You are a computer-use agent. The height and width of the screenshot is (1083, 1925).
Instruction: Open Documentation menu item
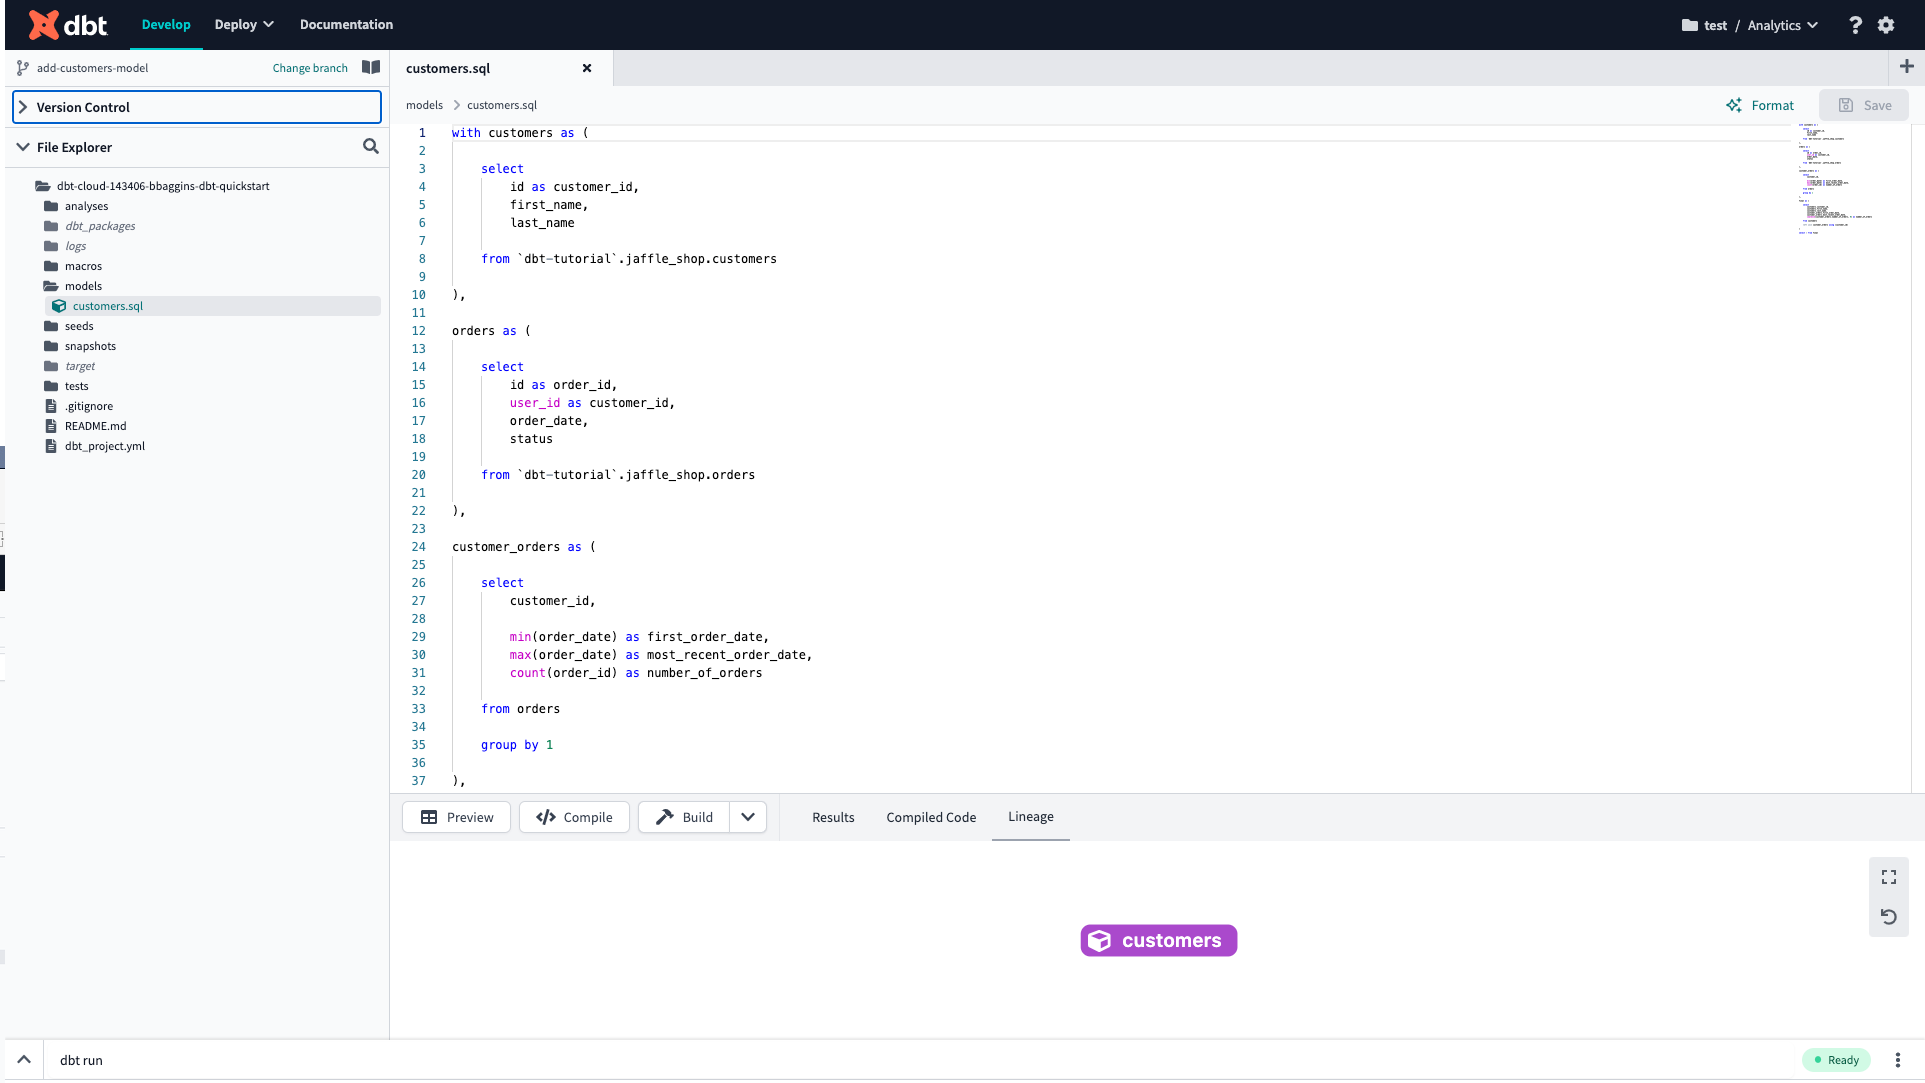point(346,25)
